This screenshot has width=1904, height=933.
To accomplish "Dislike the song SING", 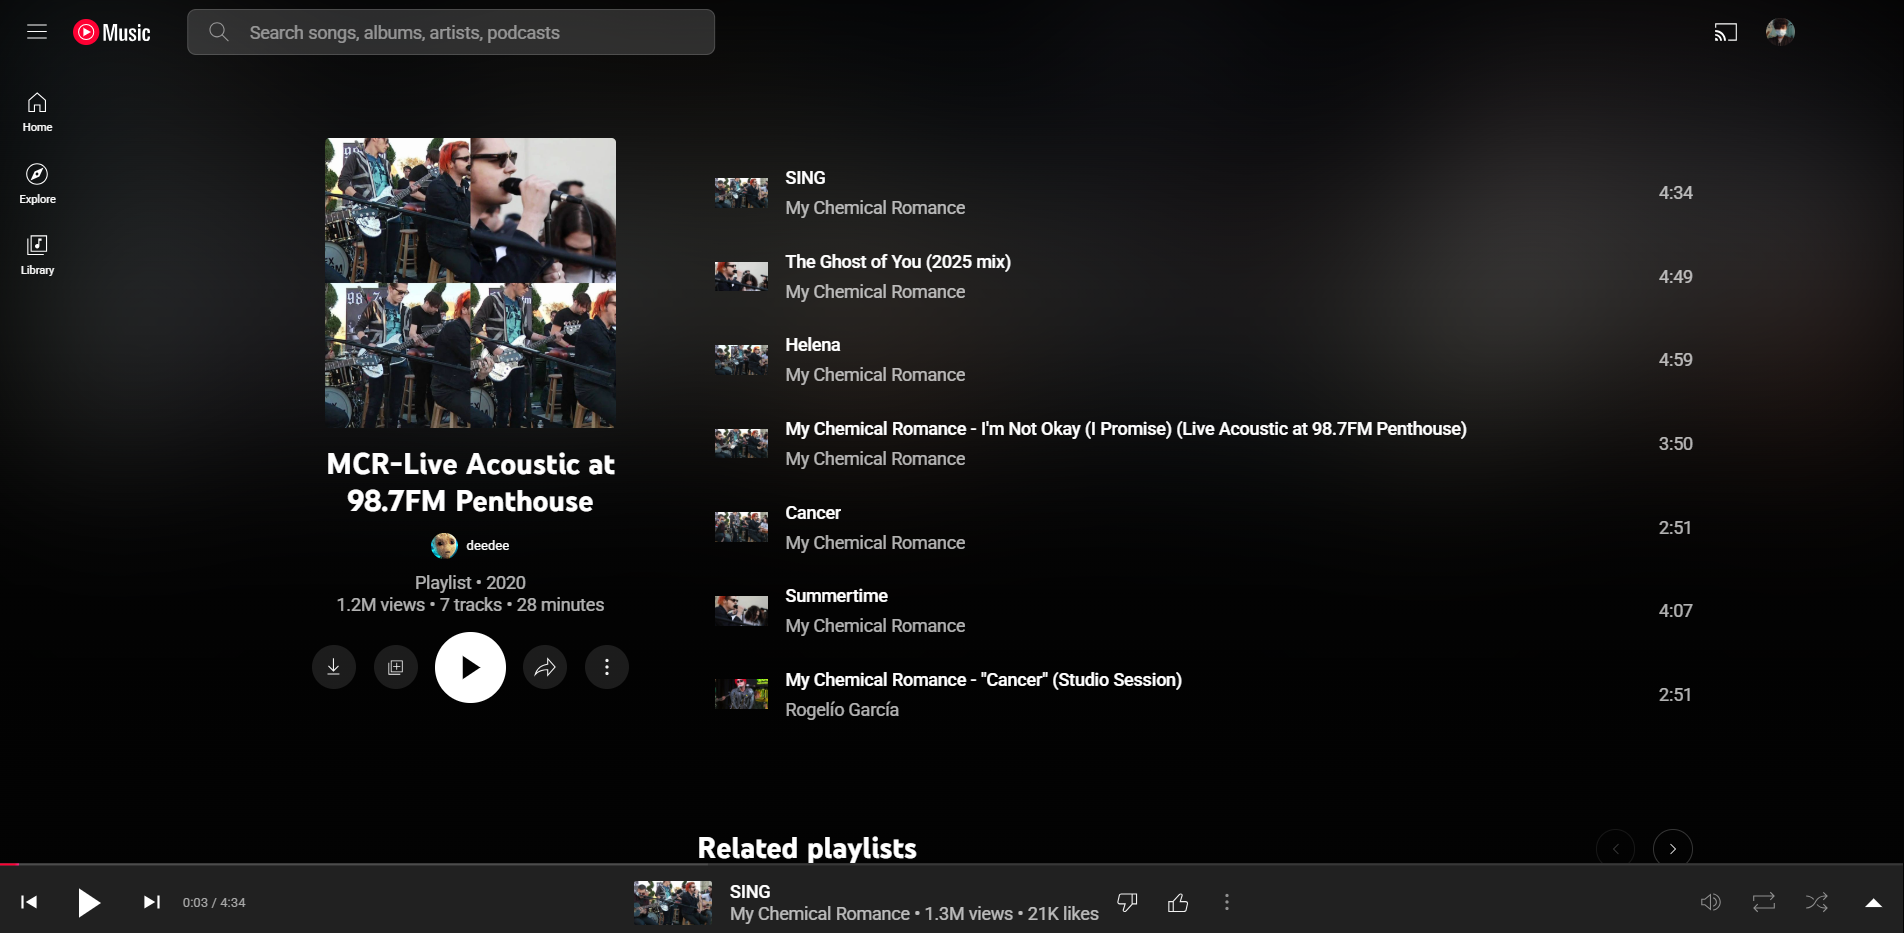I will pyautogui.click(x=1127, y=902).
